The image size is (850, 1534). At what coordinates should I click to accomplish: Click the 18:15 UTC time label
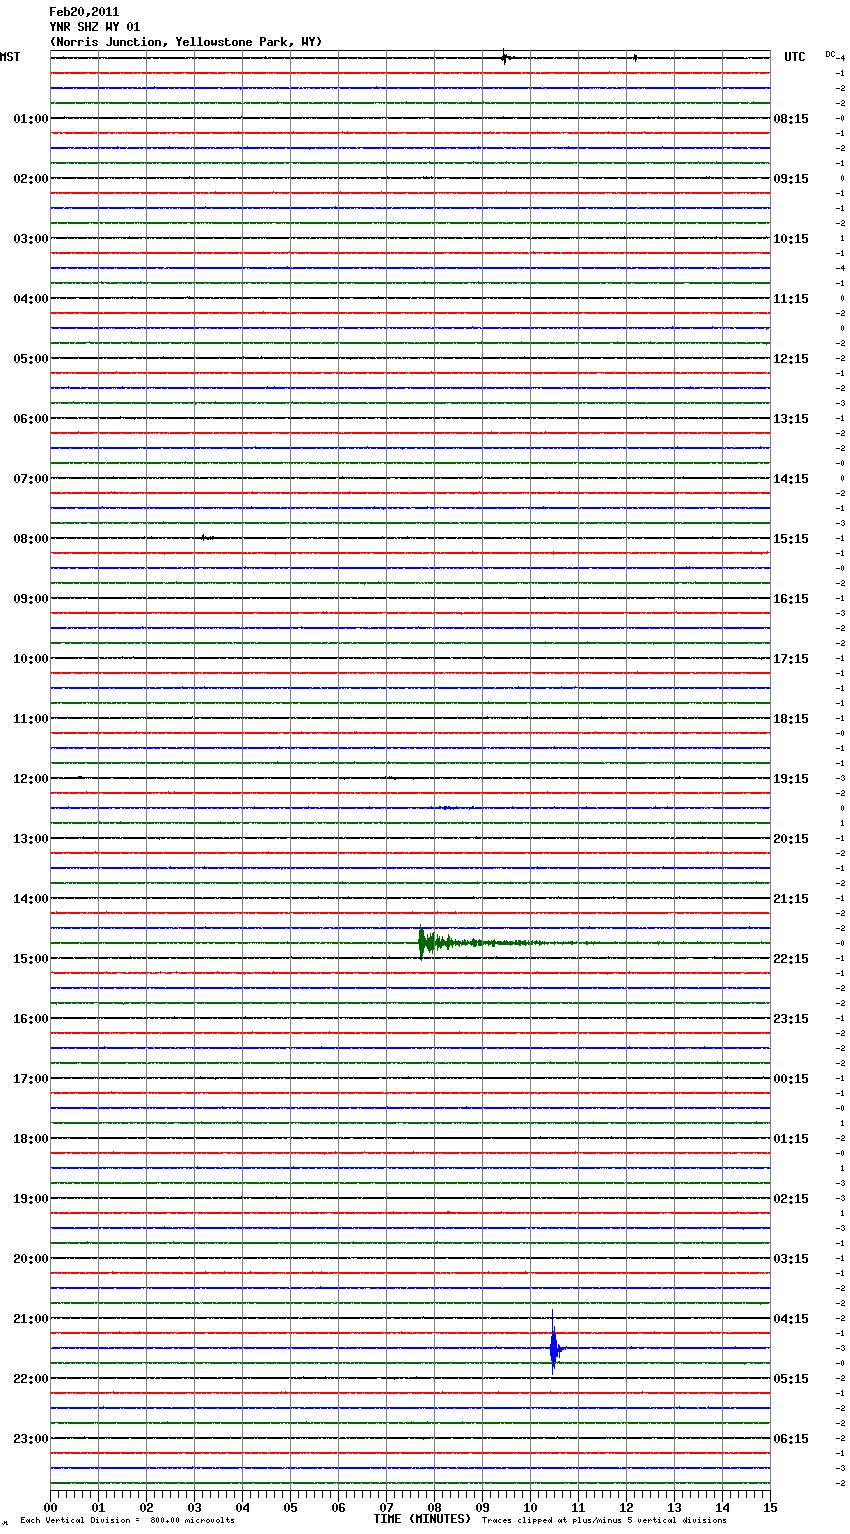[x=791, y=719]
